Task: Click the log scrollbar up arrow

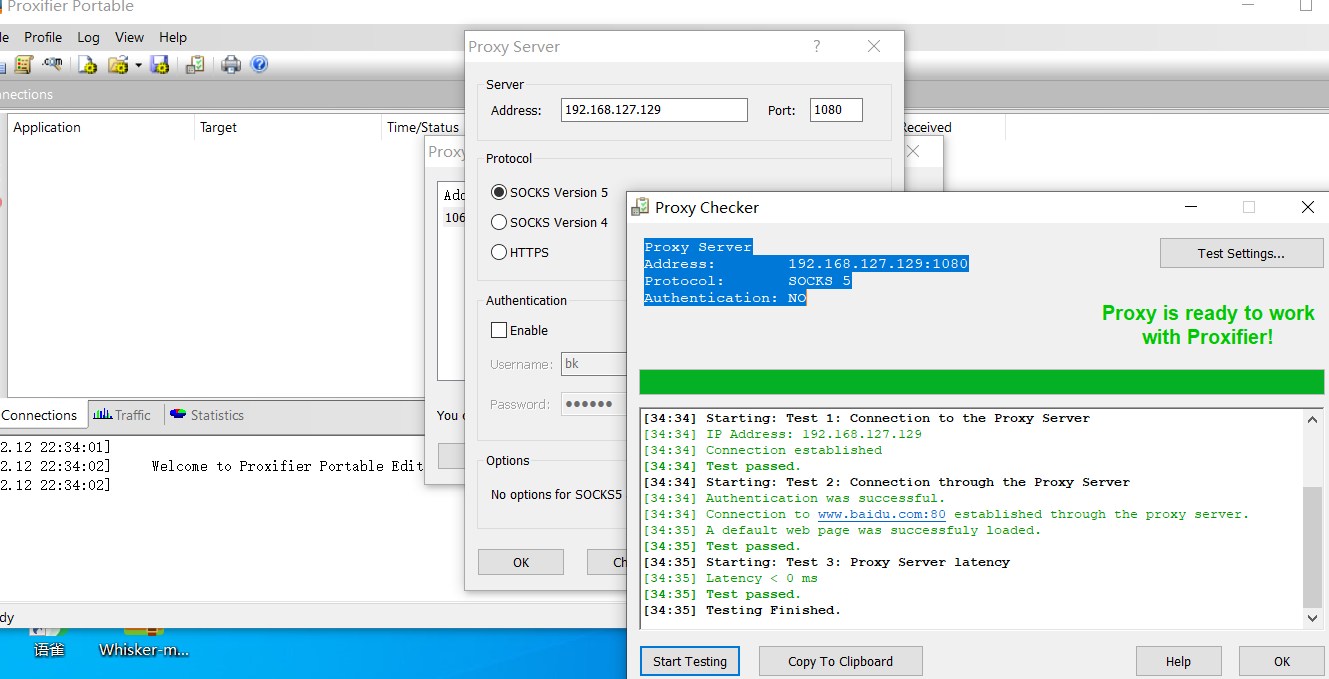Action: pos(1313,420)
